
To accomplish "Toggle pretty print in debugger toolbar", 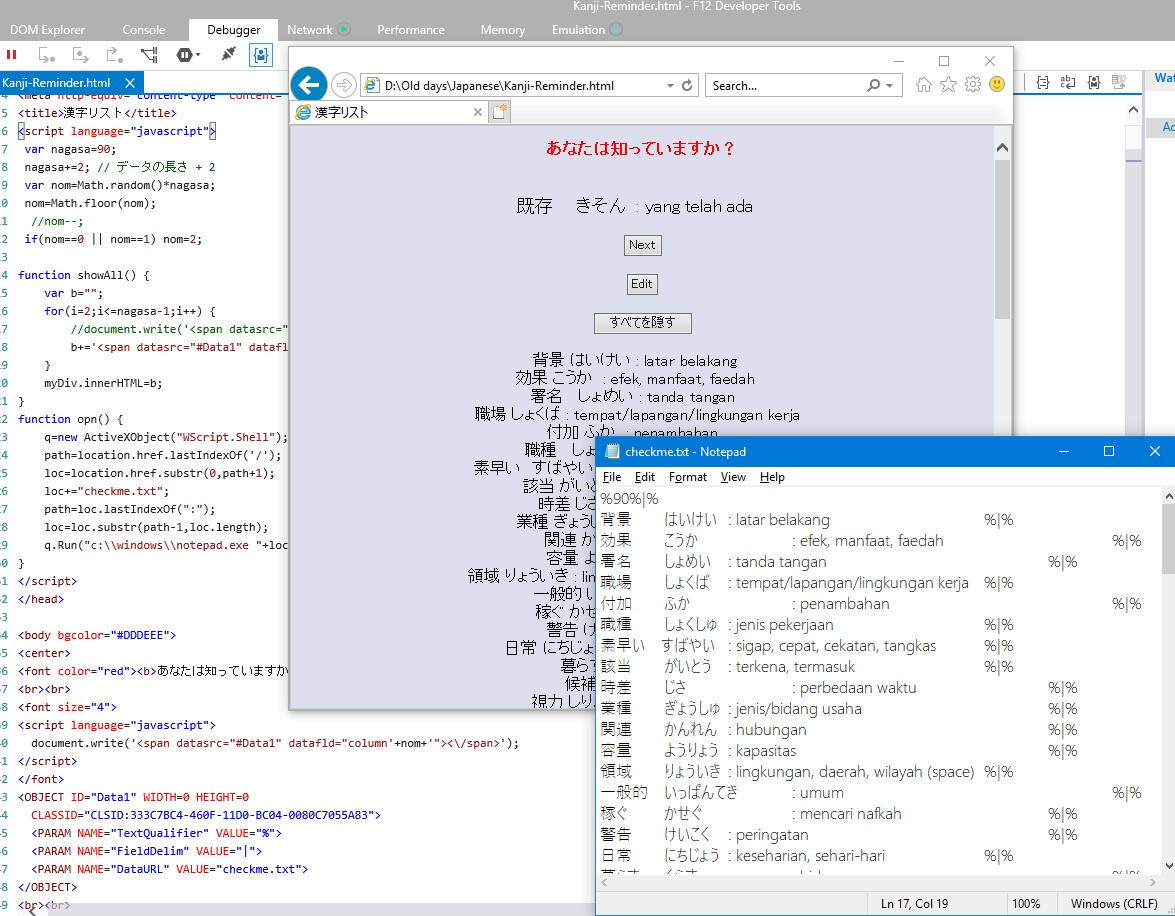I will (1043, 83).
